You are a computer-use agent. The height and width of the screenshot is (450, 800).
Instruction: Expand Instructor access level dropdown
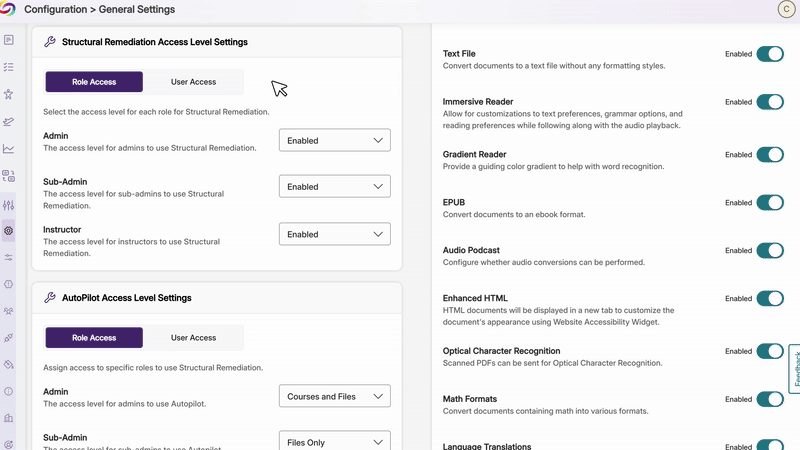(x=334, y=235)
